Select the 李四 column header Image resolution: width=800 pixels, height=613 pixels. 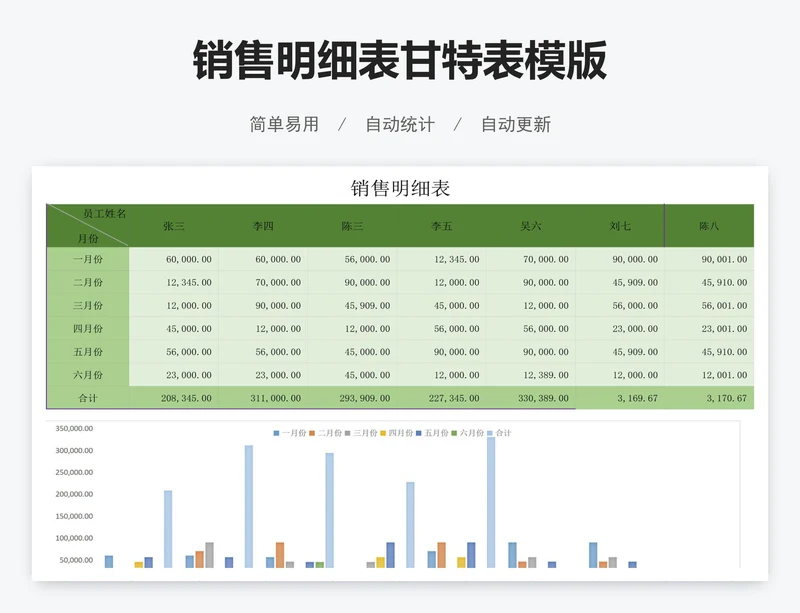tap(263, 226)
